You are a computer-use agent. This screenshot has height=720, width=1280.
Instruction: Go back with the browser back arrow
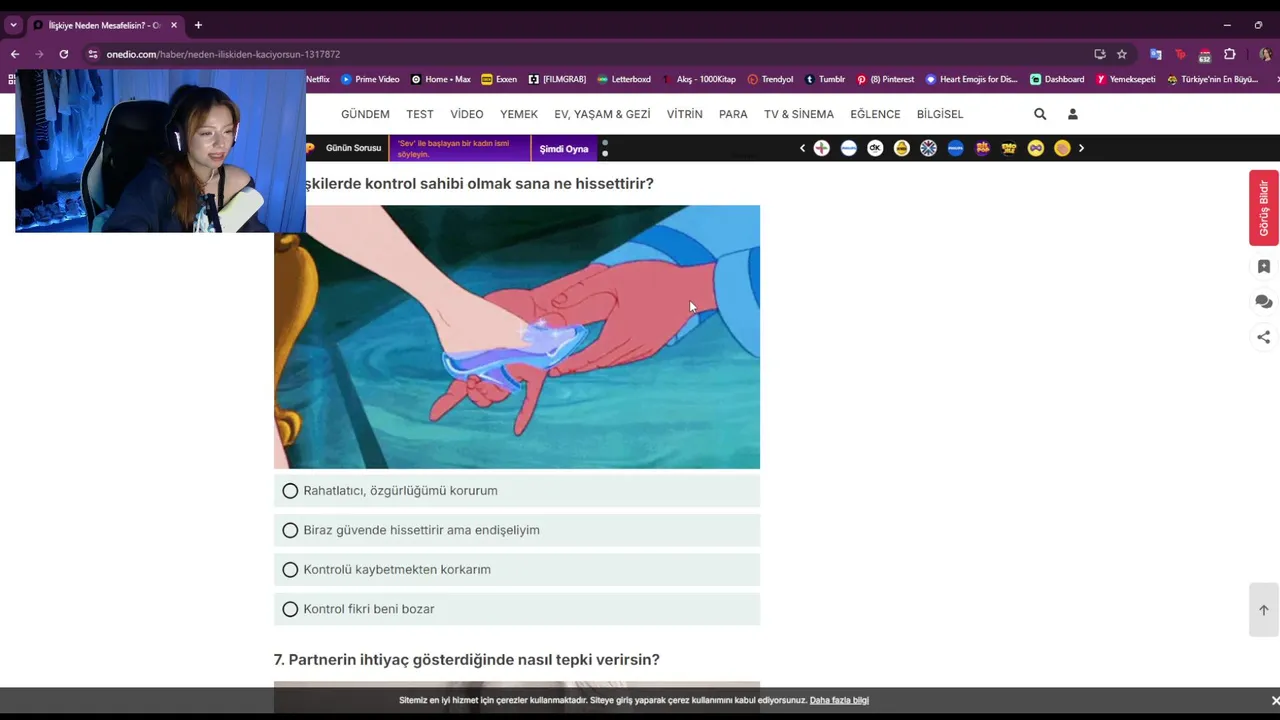coord(15,54)
